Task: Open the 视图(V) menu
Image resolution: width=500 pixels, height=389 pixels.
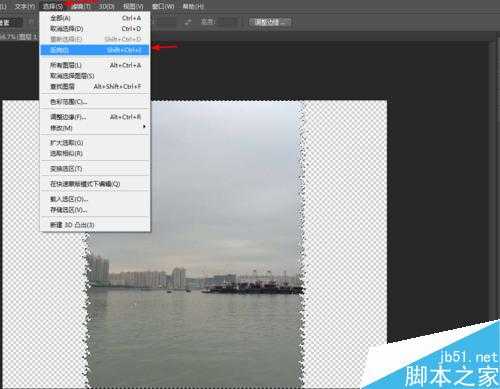Action: click(133, 6)
